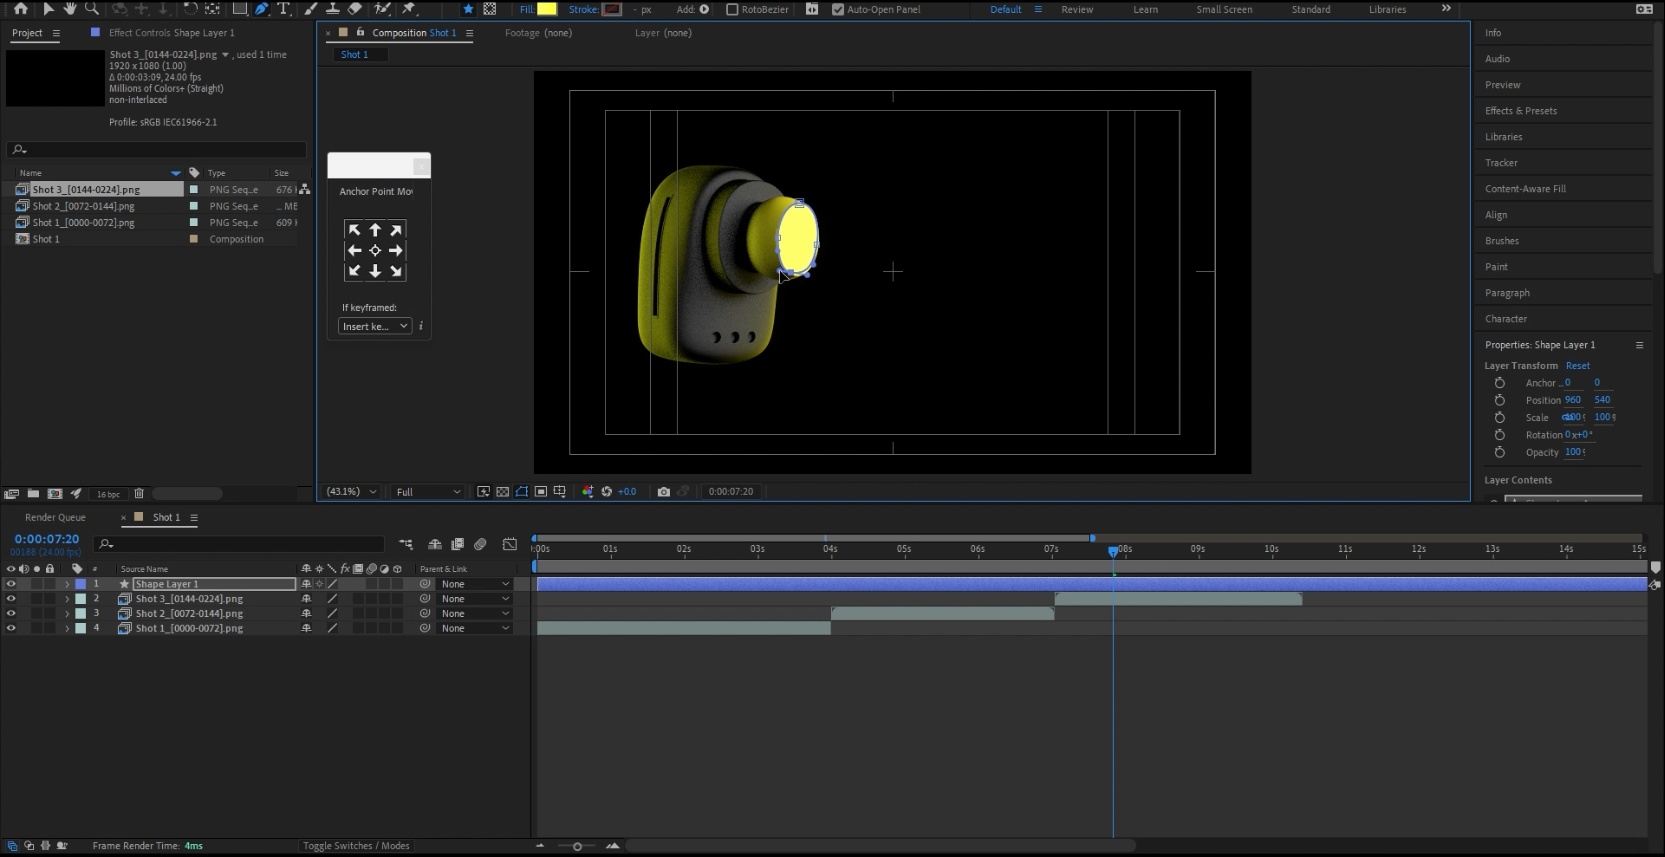Open the Project panel menu

click(x=56, y=33)
